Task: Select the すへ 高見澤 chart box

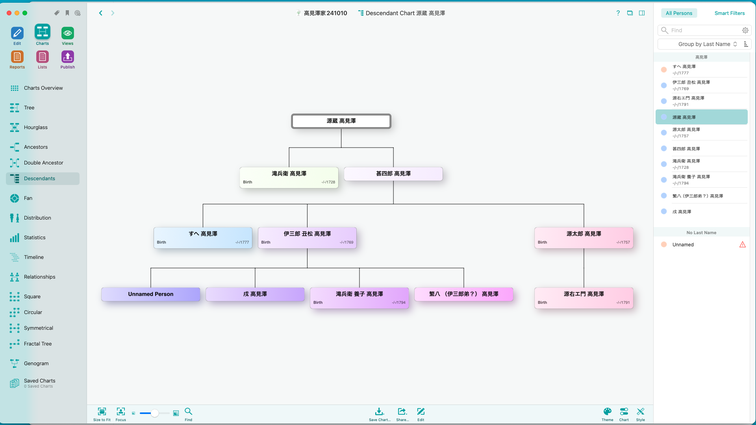Action: pos(203,238)
